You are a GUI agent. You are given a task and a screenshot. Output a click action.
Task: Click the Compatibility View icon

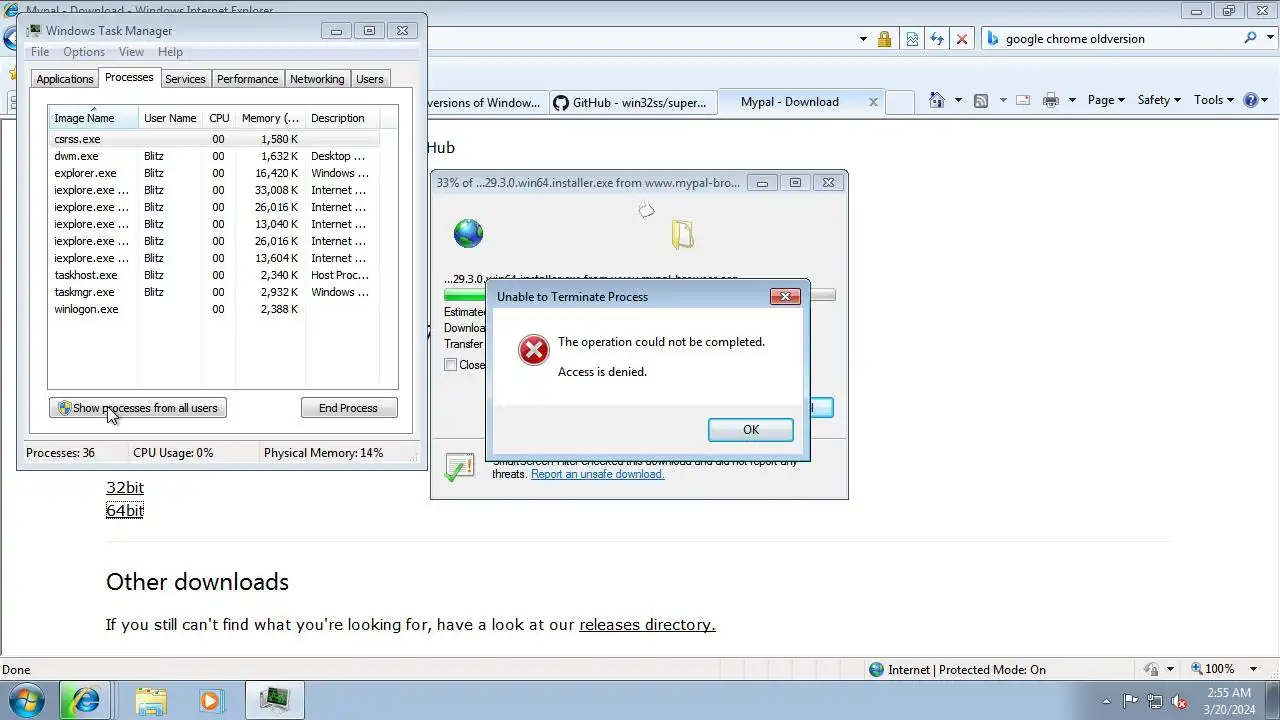[x=912, y=39]
